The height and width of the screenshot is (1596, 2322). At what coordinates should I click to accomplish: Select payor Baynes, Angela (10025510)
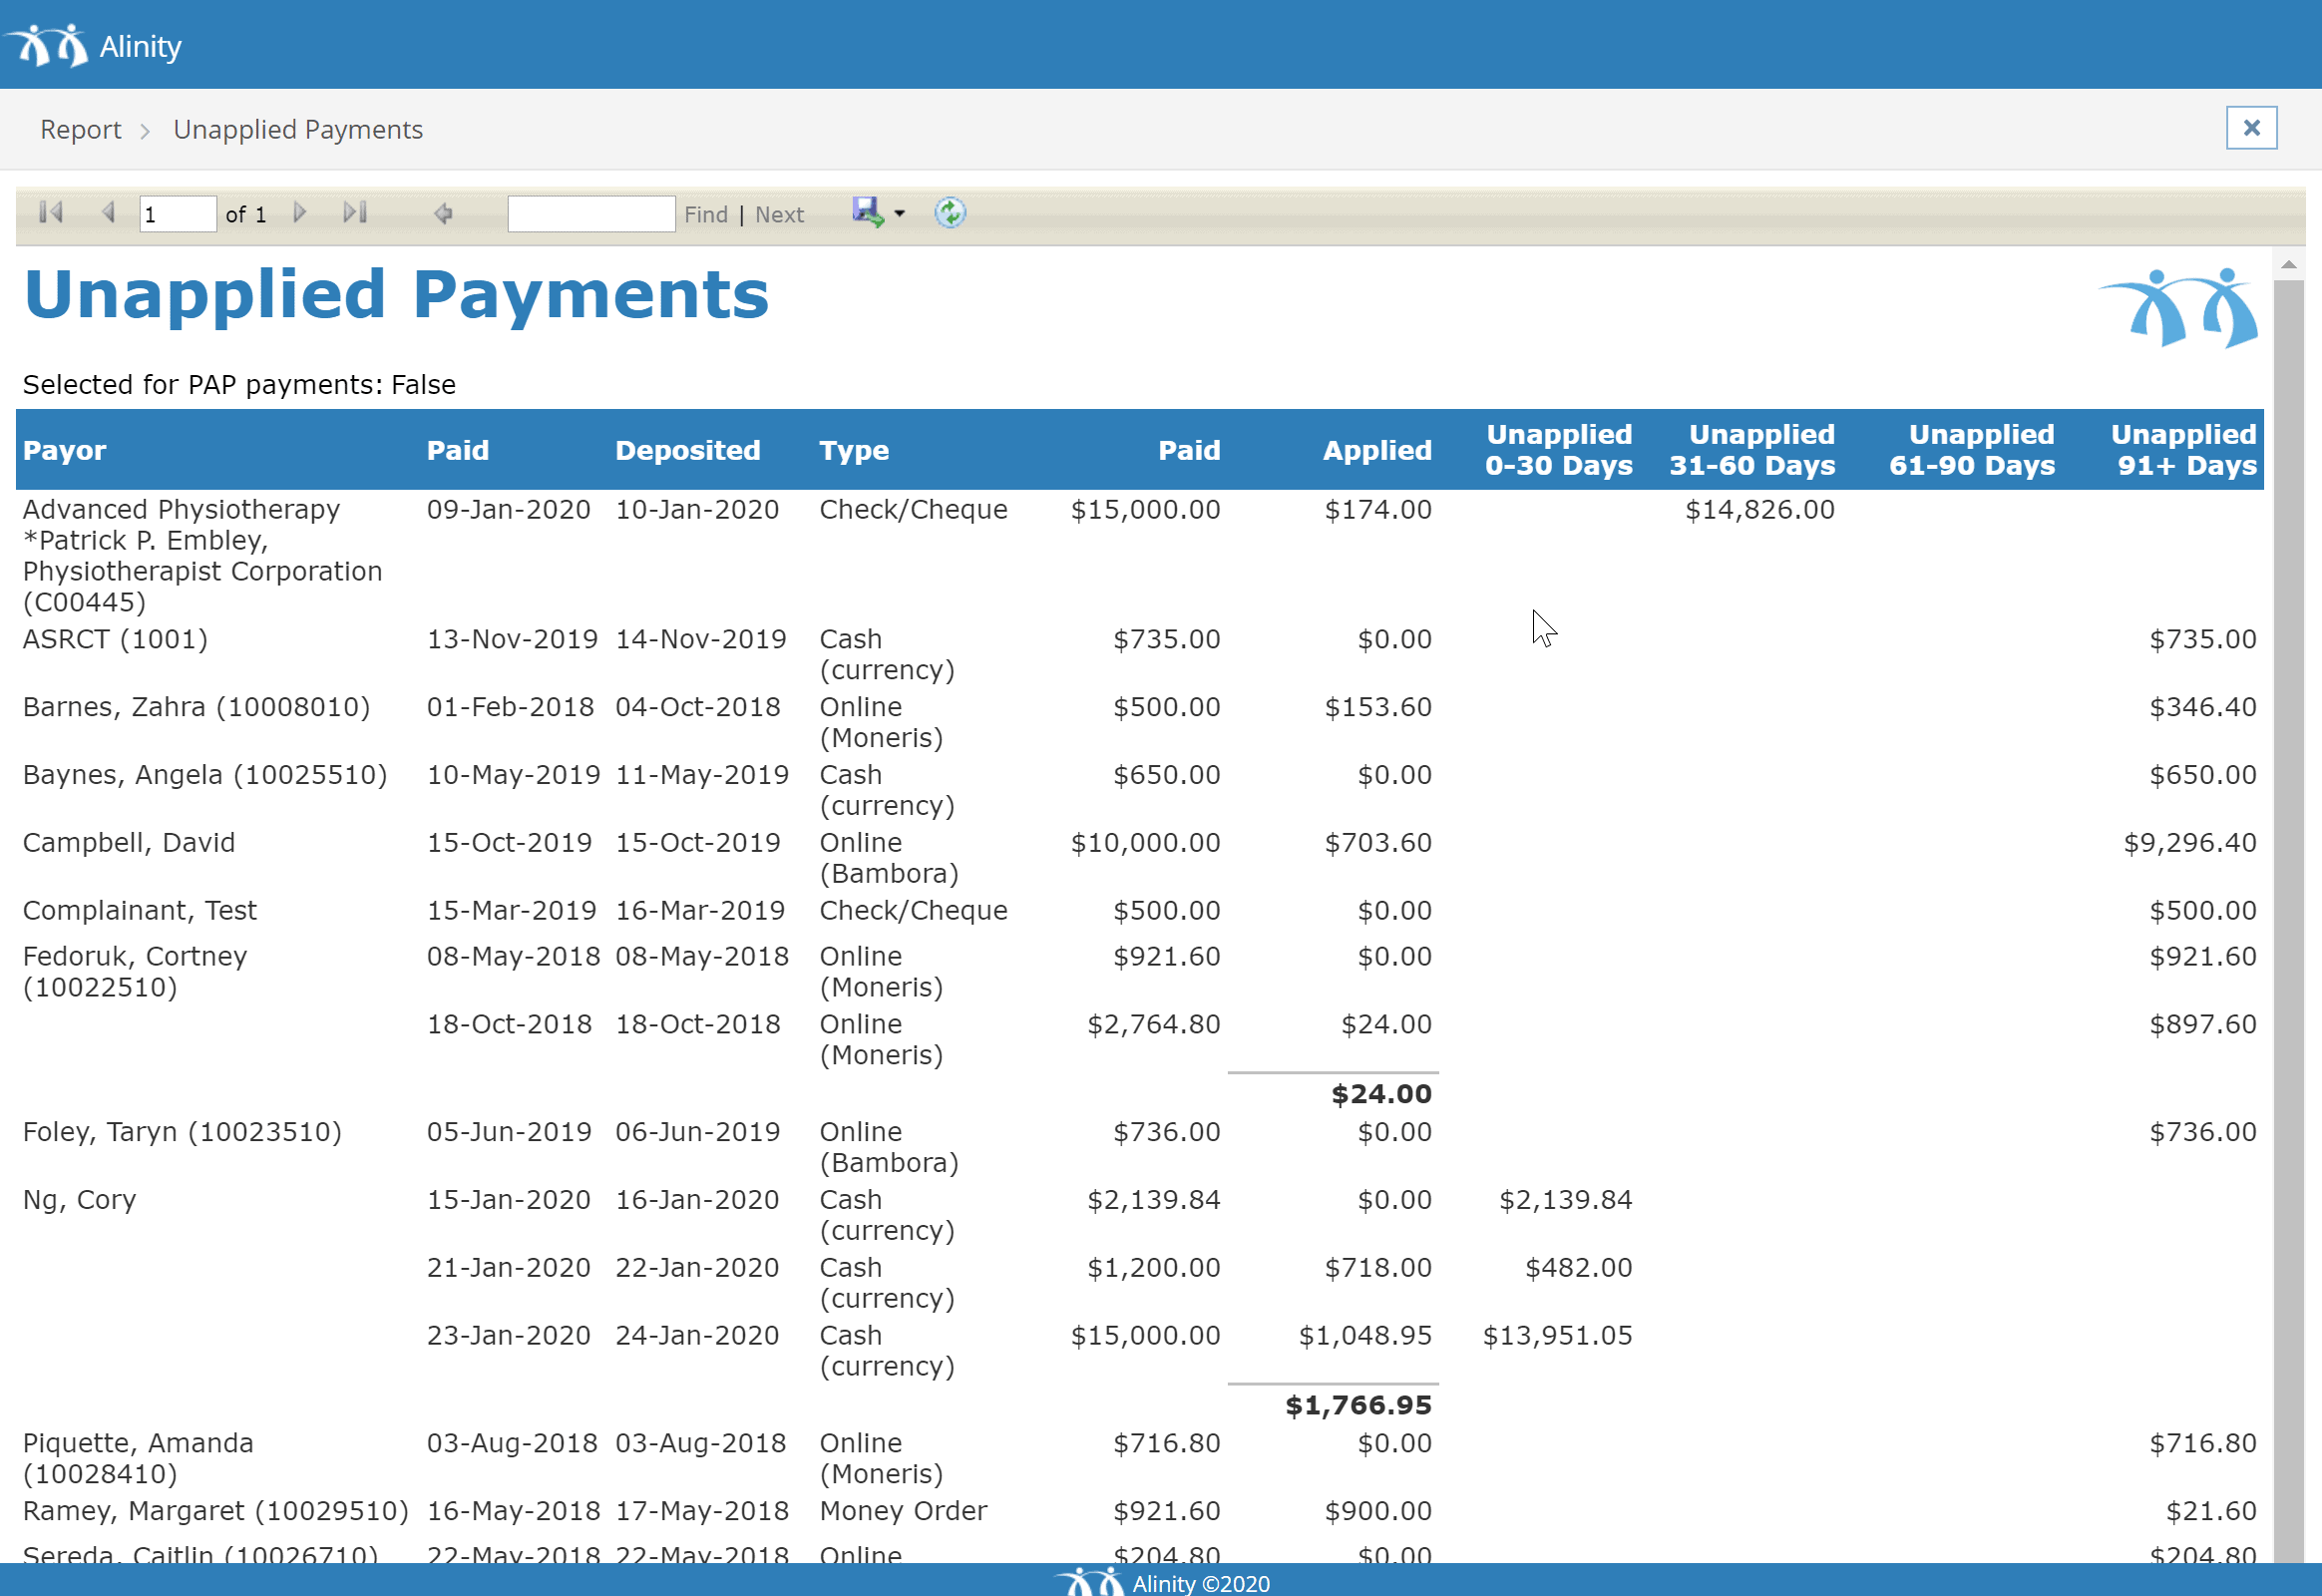pyautogui.click(x=205, y=775)
